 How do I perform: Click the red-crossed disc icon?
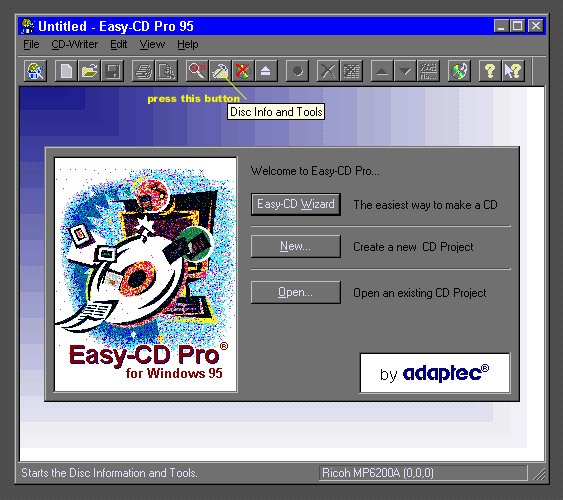pos(243,71)
